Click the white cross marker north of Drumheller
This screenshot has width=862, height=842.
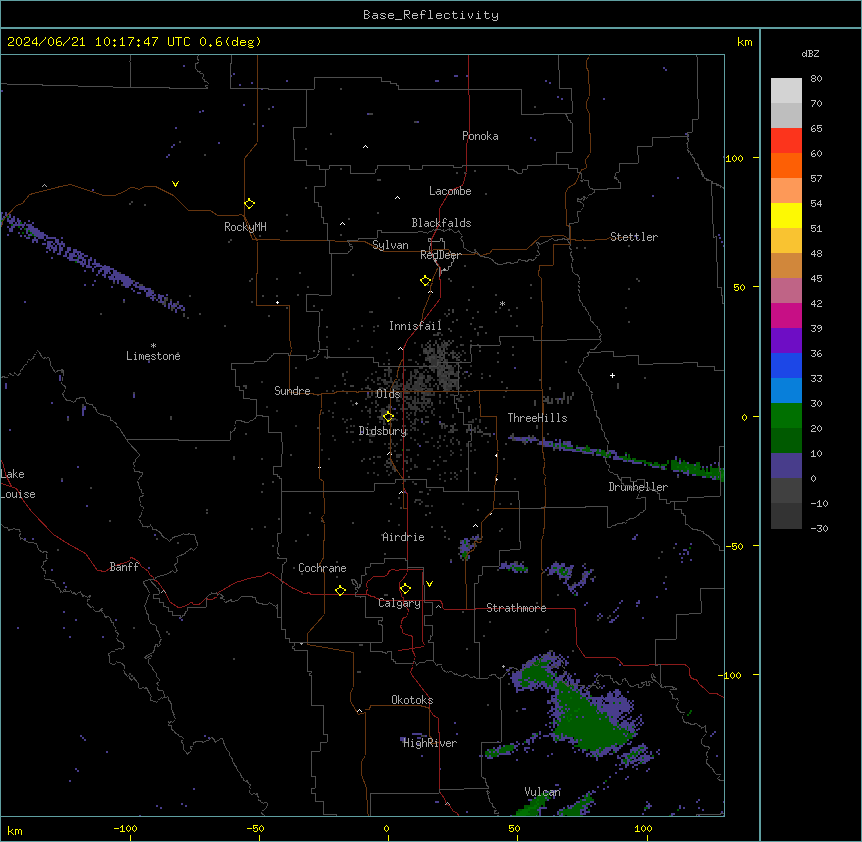(612, 375)
